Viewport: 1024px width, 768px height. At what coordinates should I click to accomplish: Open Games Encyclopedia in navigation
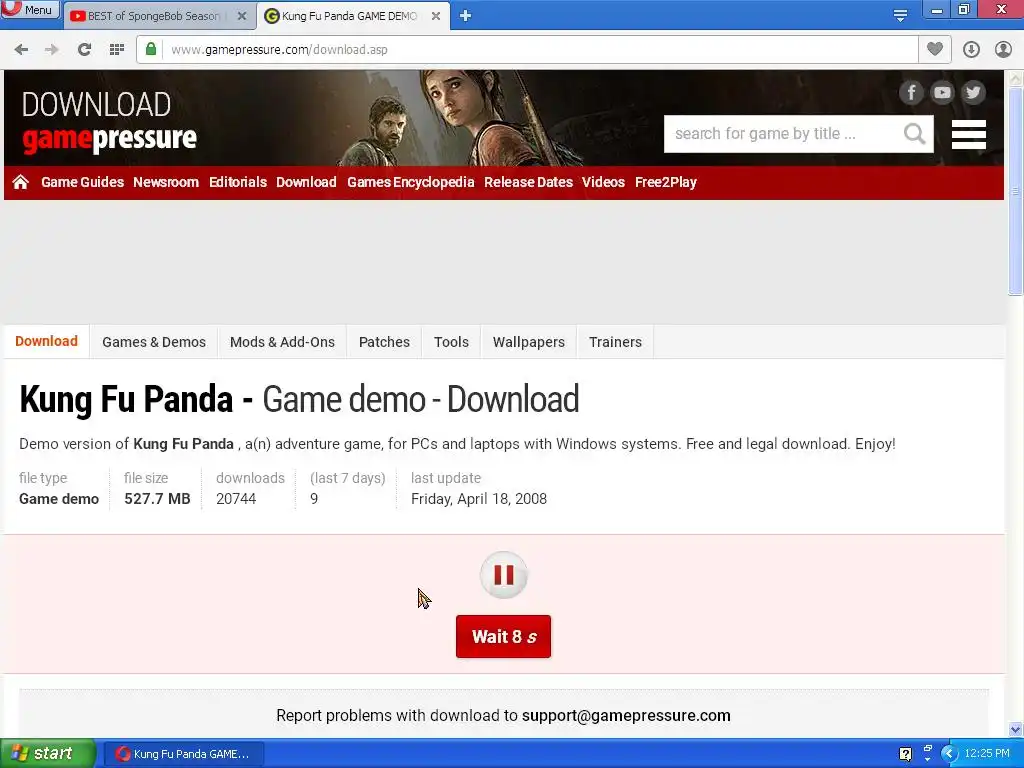click(411, 182)
